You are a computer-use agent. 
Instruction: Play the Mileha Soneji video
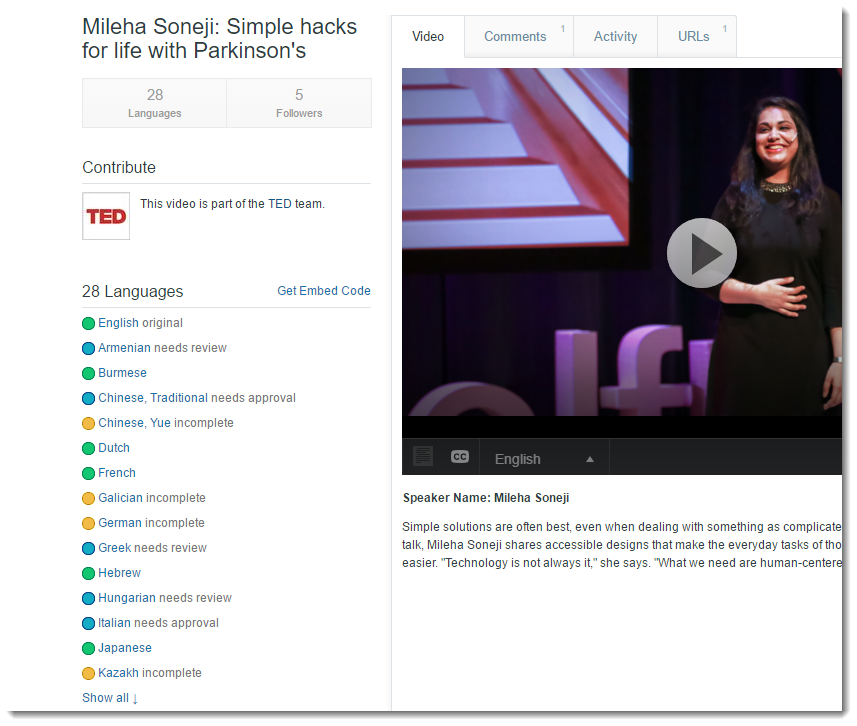701,253
